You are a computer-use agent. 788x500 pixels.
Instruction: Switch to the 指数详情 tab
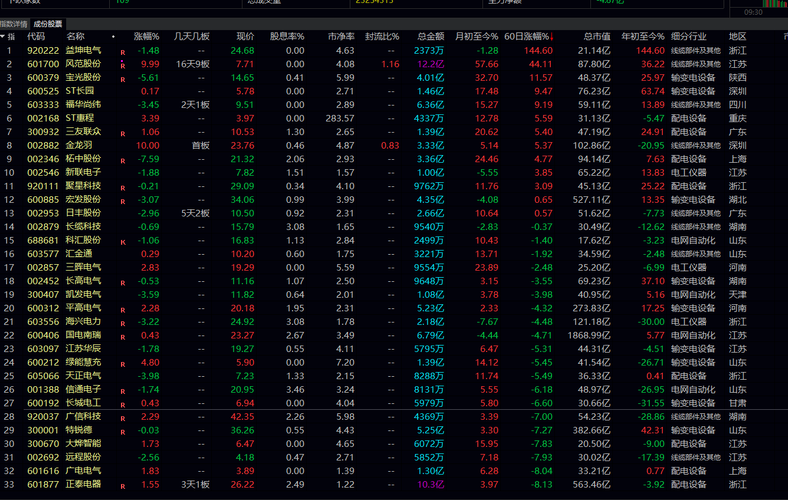click(14, 24)
